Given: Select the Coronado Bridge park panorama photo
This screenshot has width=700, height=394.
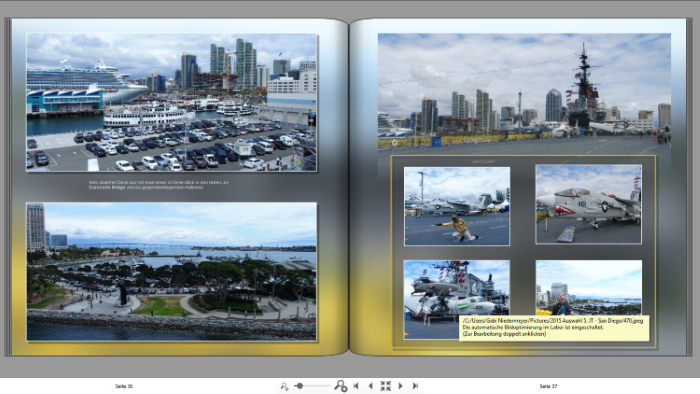Looking at the screenshot, I should pos(172,272).
